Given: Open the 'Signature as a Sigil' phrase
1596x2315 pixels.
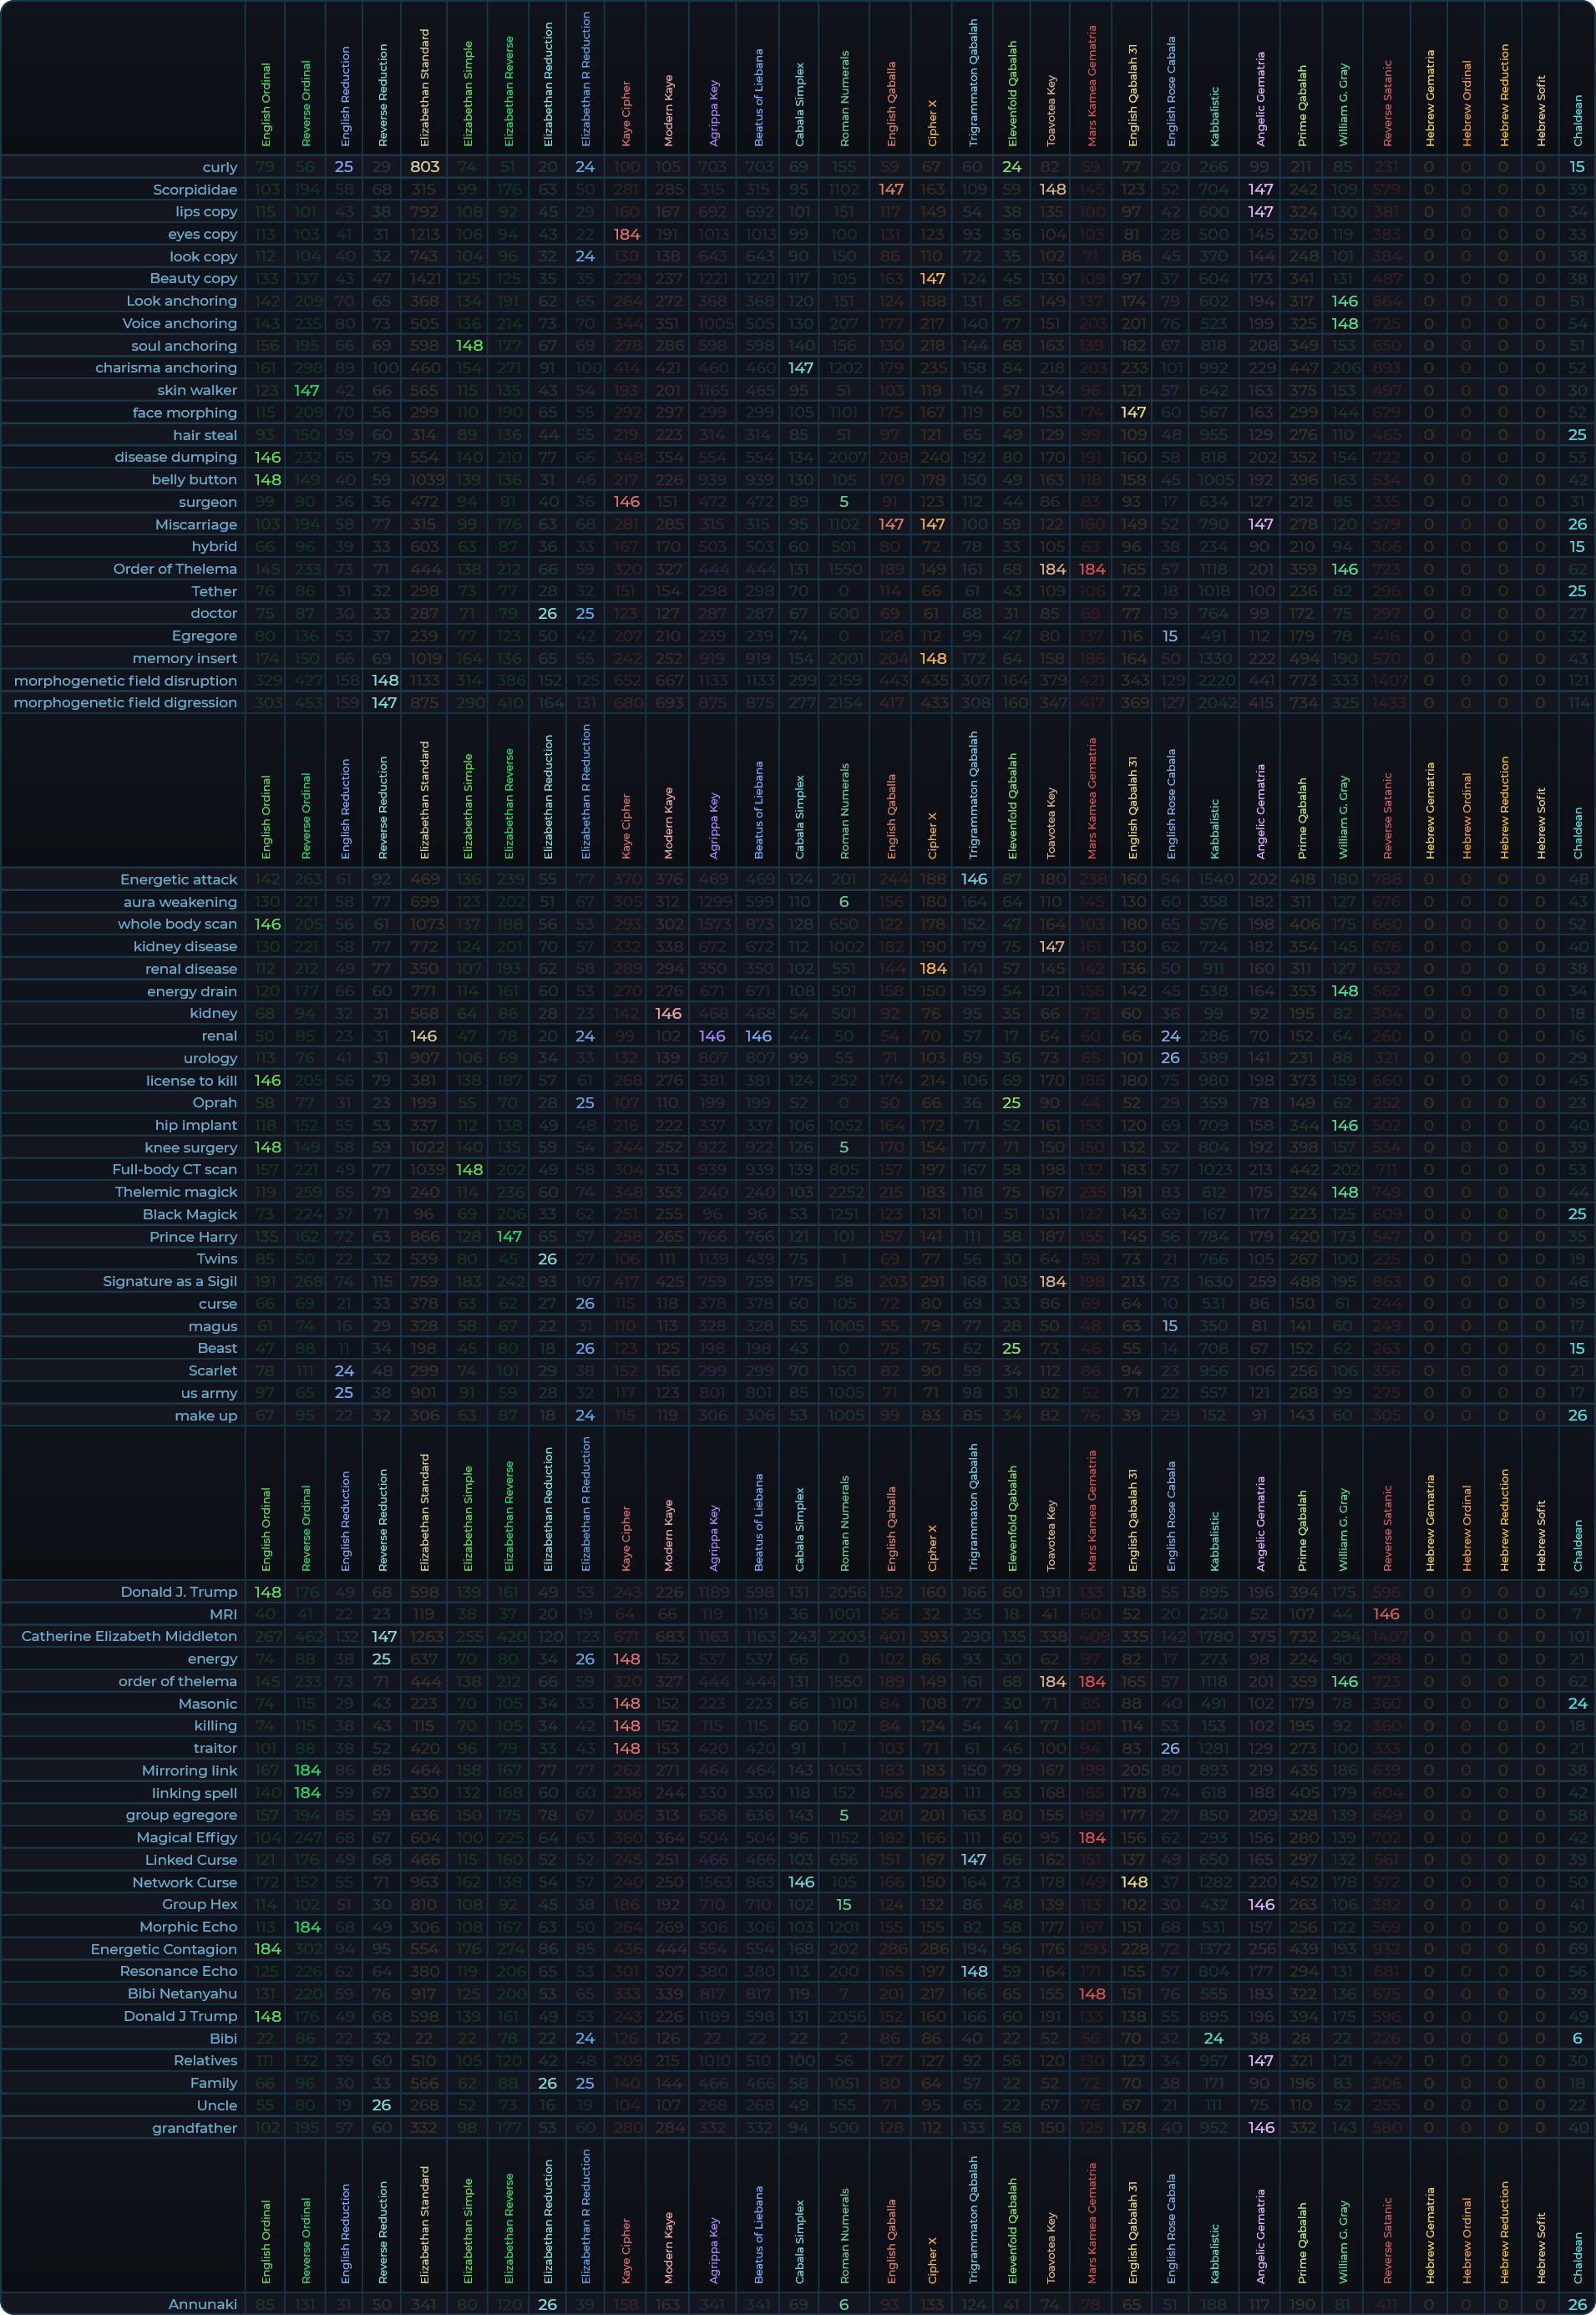Looking at the screenshot, I should (170, 1282).
